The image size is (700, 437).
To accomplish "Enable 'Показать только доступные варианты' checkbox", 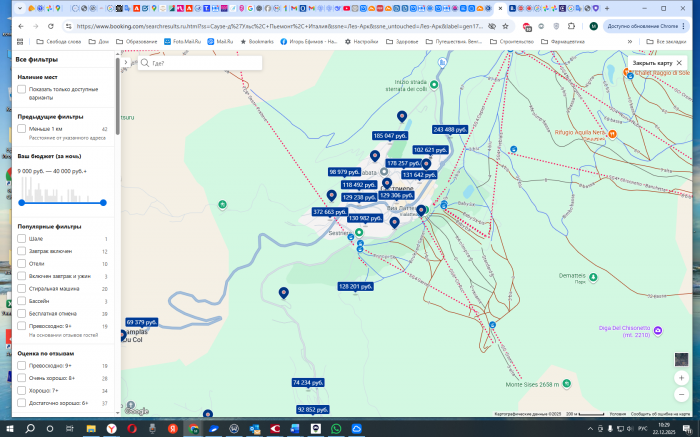I will 22,89.
